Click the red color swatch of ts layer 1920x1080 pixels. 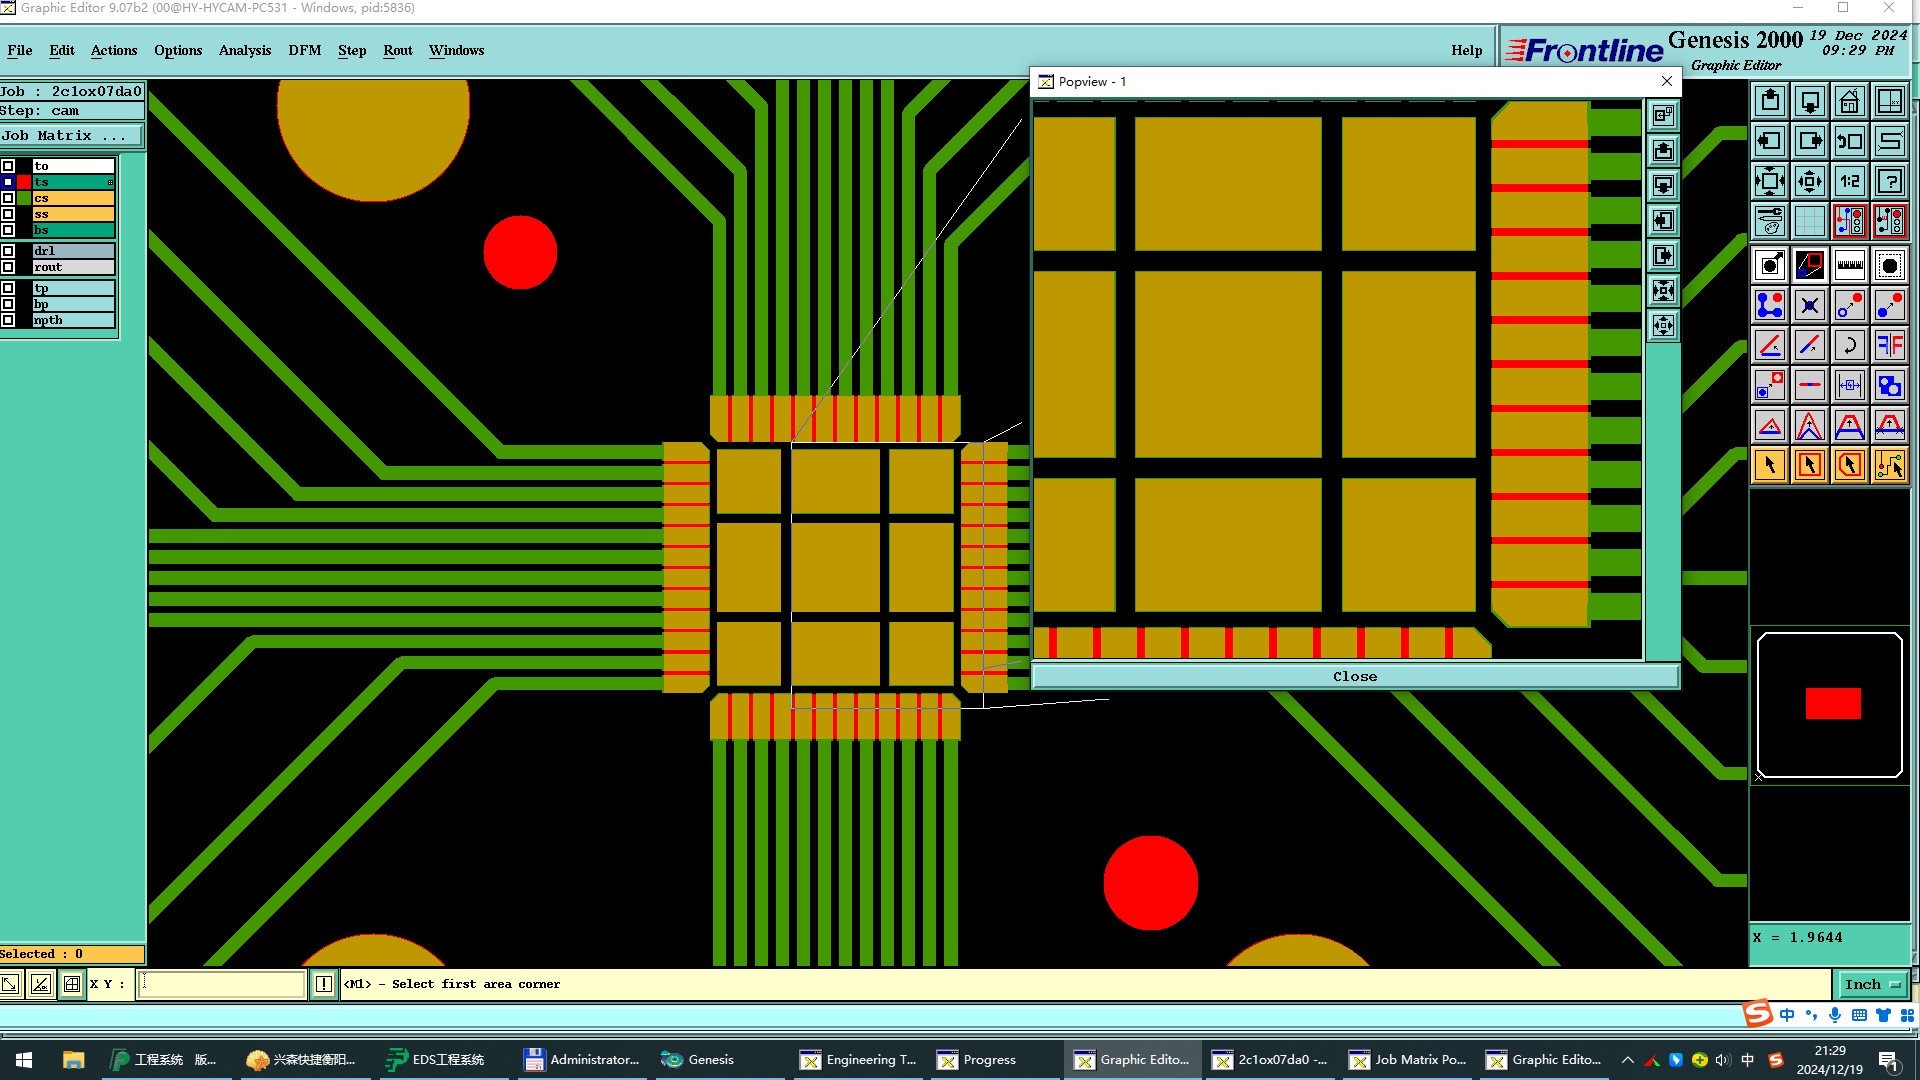(24, 182)
